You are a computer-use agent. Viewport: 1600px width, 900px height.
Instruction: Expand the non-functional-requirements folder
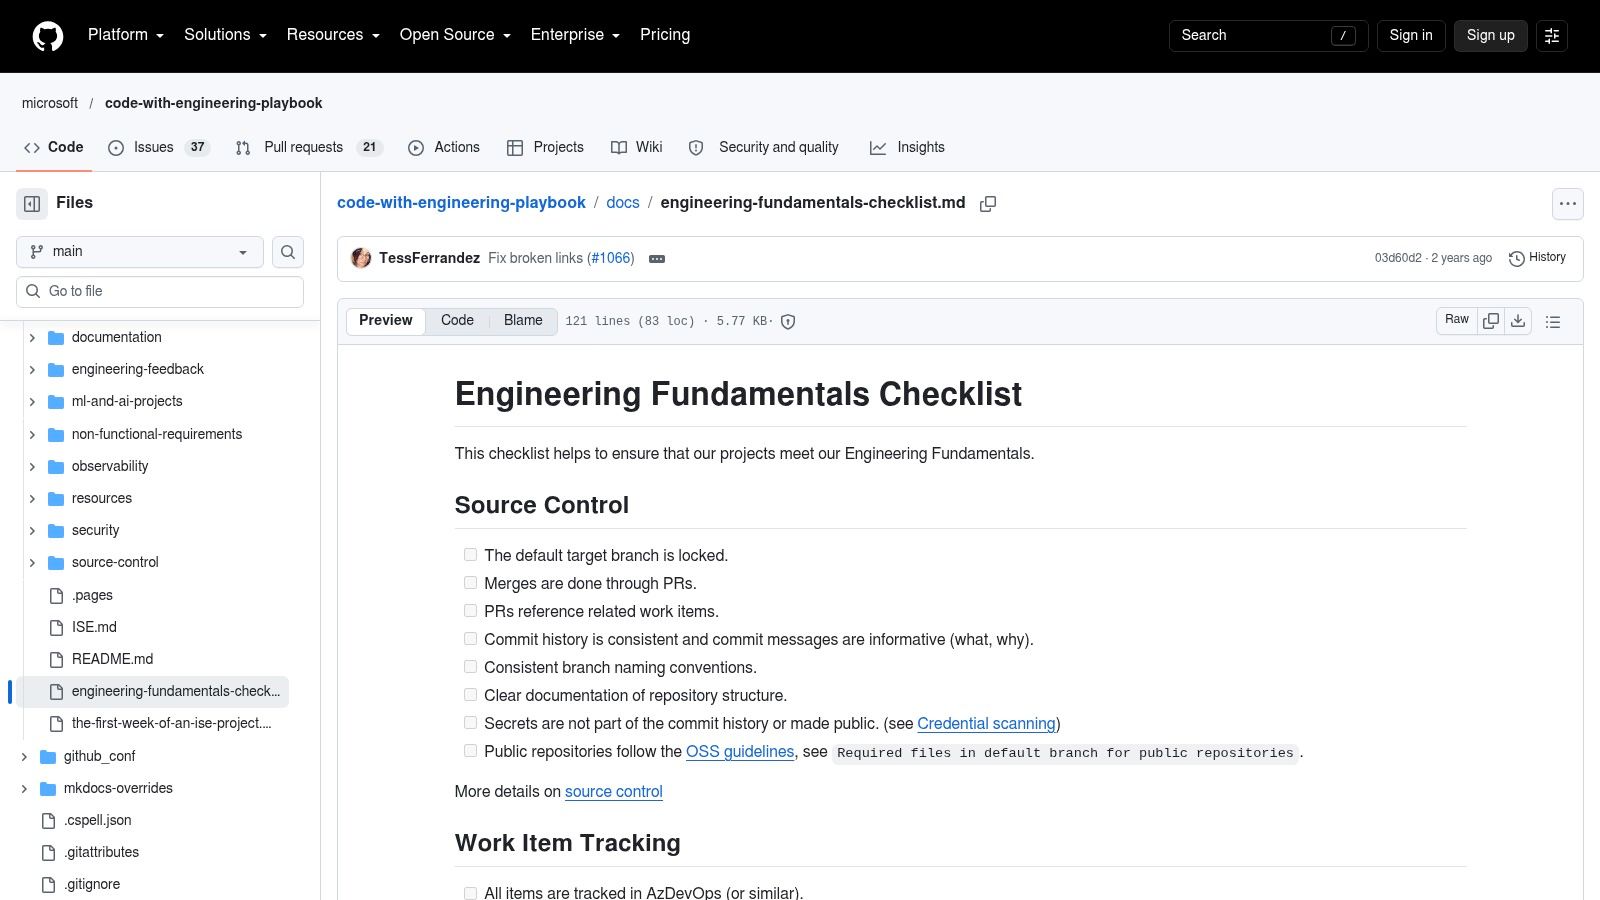(32, 435)
